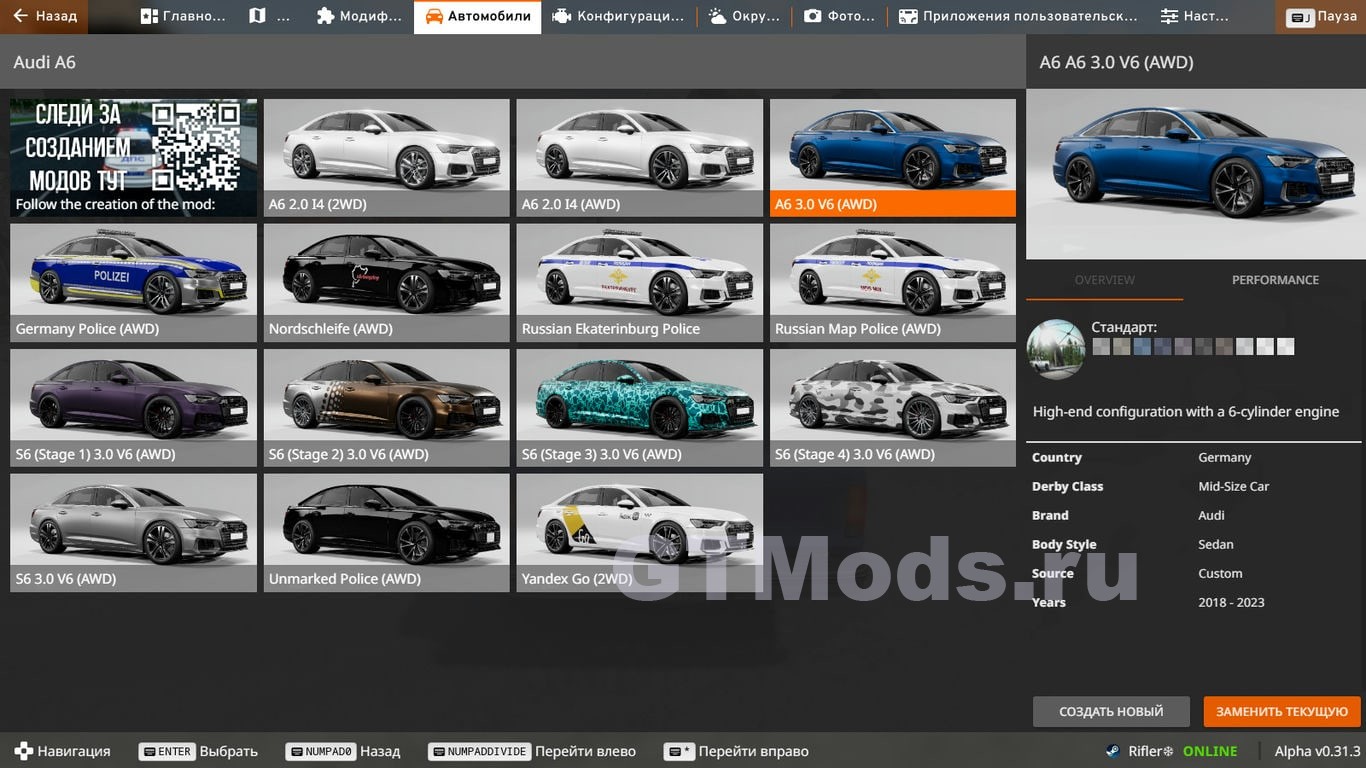The height and width of the screenshot is (768, 1366).
Task: Click the NUMPAD0 Назад hint
Action: click(342, 751)
